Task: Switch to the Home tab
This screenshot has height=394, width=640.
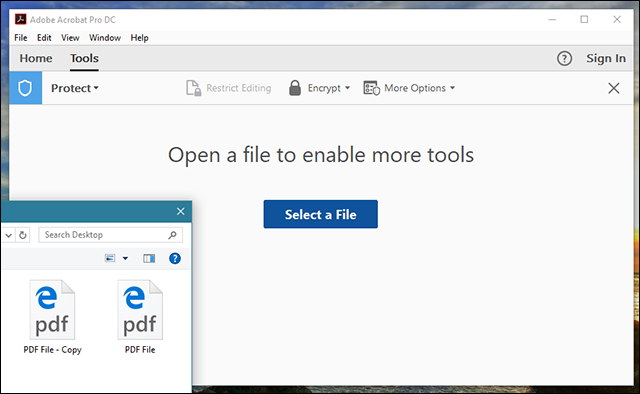Action: (x=36, y=58)
